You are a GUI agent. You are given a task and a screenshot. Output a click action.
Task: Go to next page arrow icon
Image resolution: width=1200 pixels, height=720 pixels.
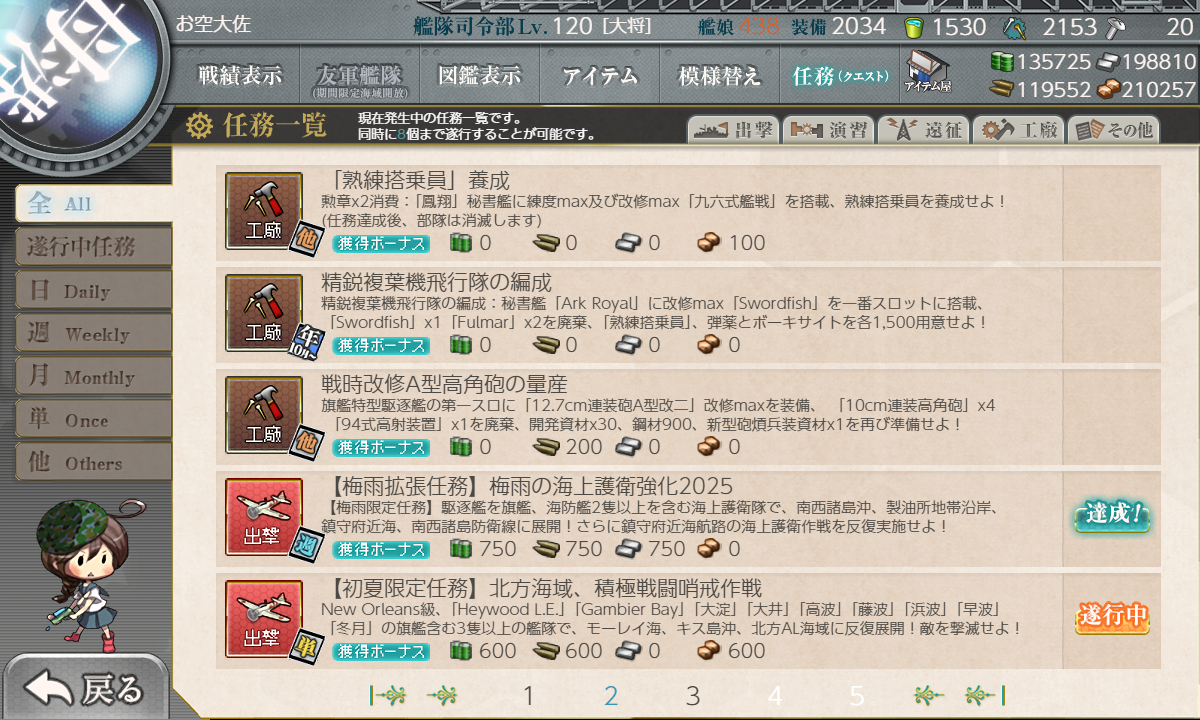[929, 696]
